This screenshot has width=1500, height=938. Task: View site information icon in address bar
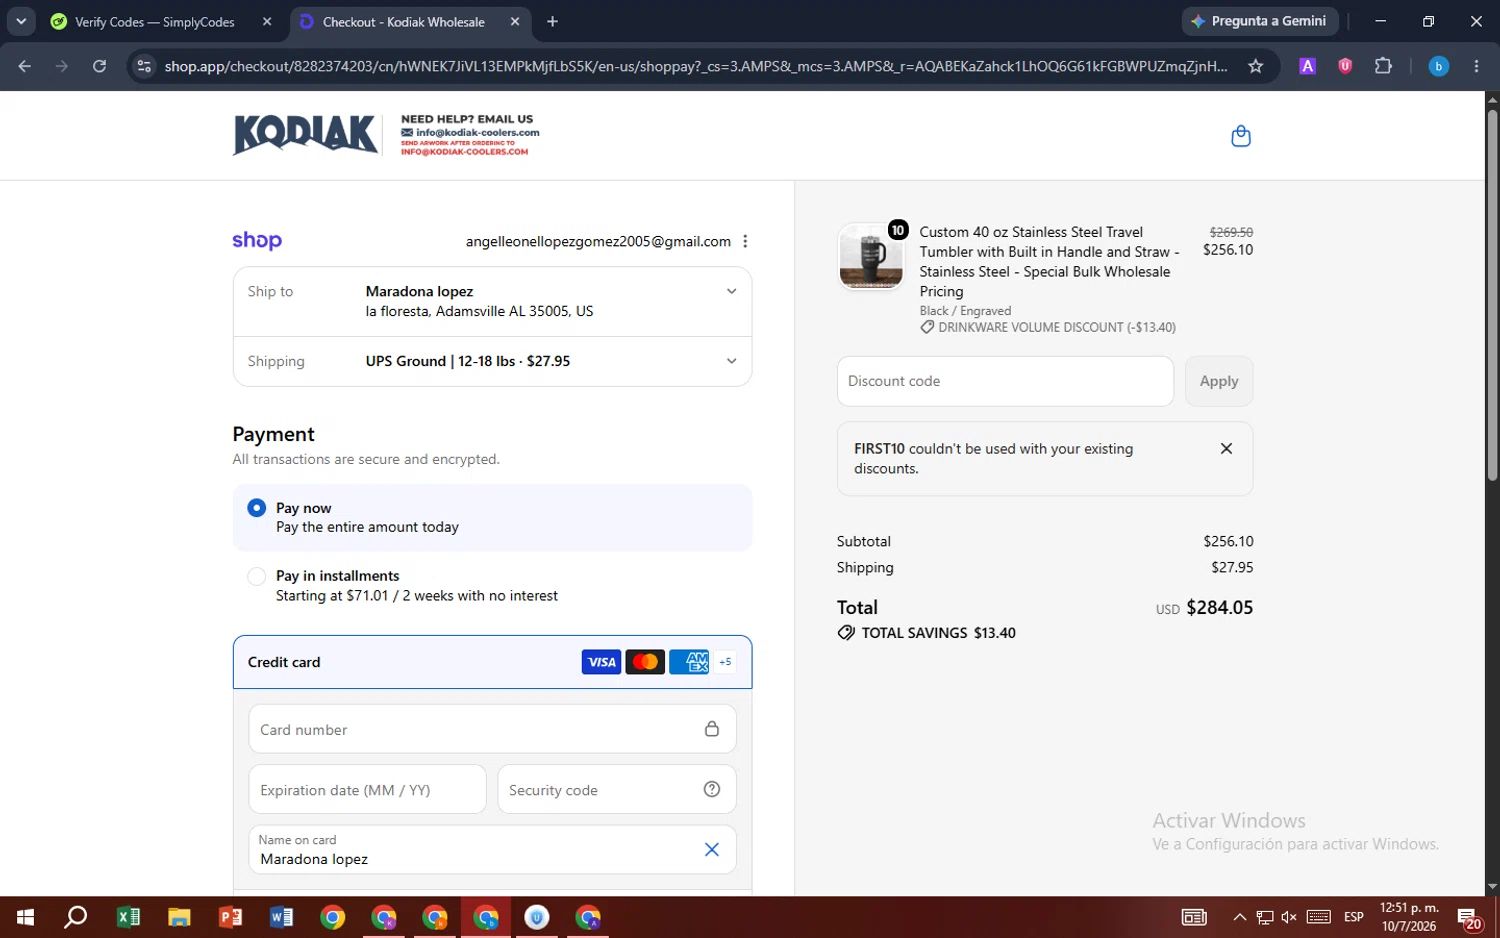click(x=144, y=66)
